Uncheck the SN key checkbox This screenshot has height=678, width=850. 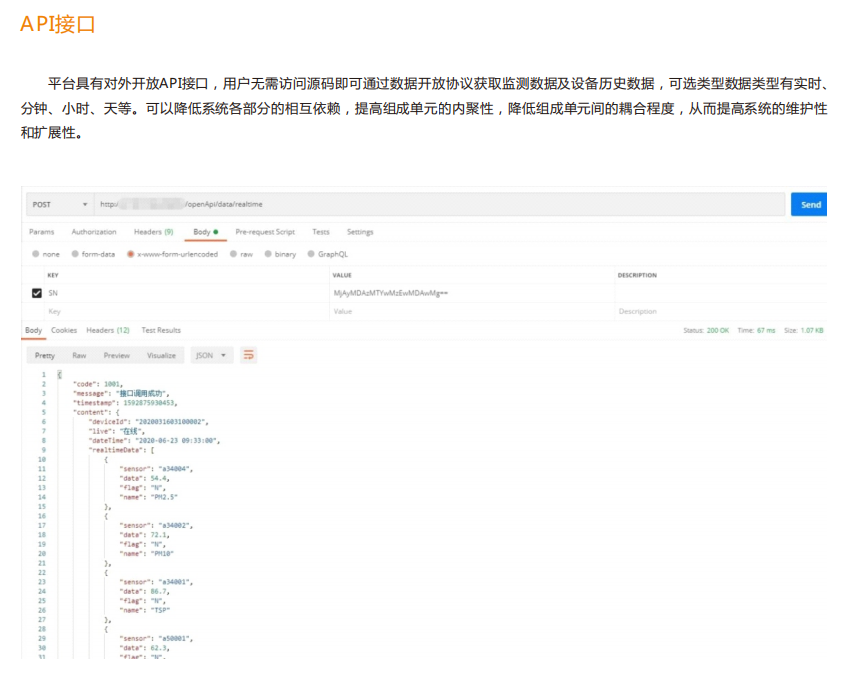pyautogui.click(x=37, y=293)
